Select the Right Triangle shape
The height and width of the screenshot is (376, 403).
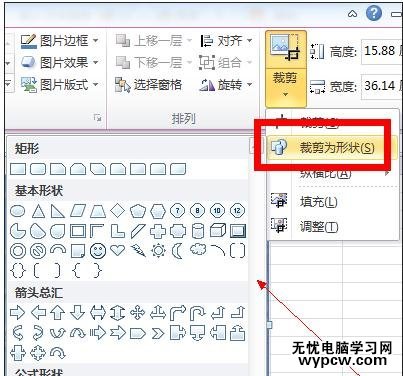[58, 211]
